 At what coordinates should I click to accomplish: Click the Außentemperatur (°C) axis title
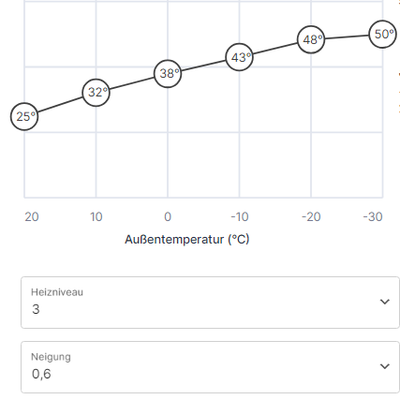(x=187, y=239)
